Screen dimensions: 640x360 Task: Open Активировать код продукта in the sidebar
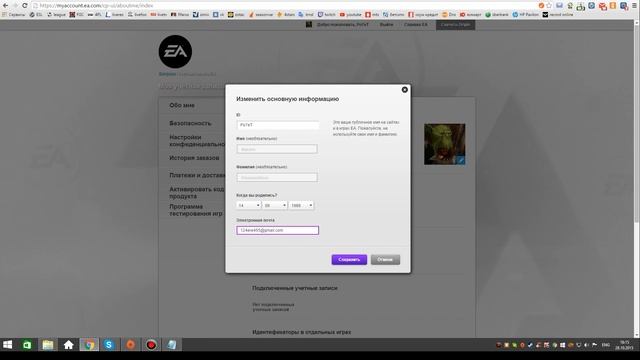197,193
